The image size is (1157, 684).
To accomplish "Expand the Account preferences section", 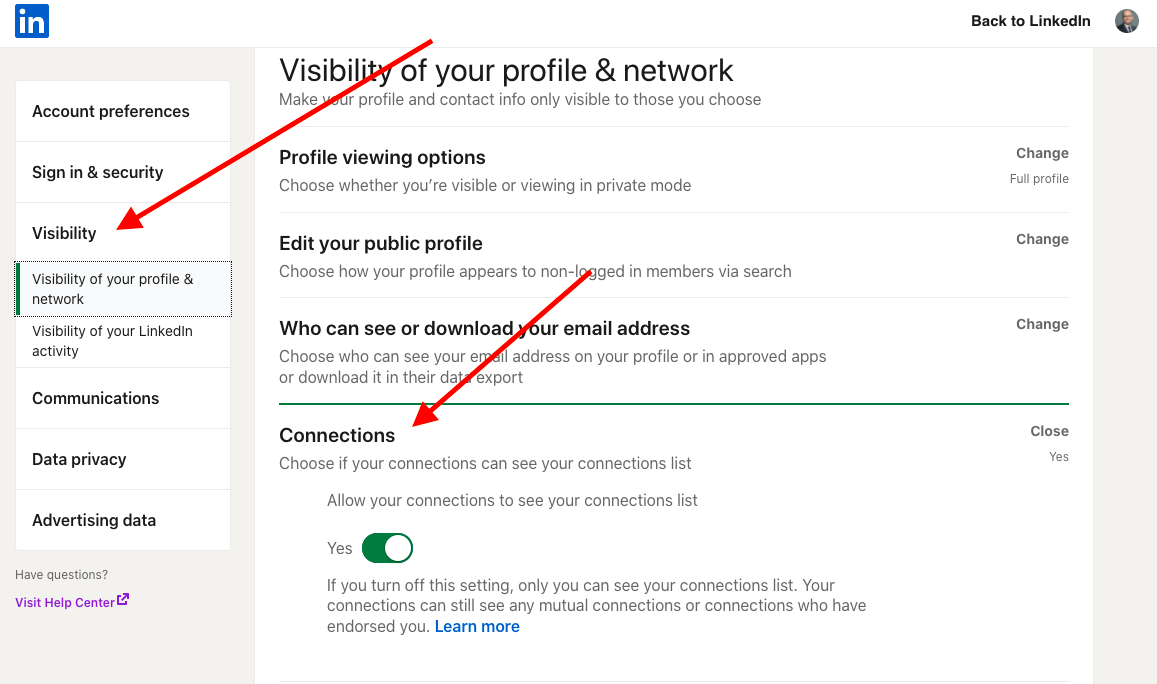I will 111,111.
